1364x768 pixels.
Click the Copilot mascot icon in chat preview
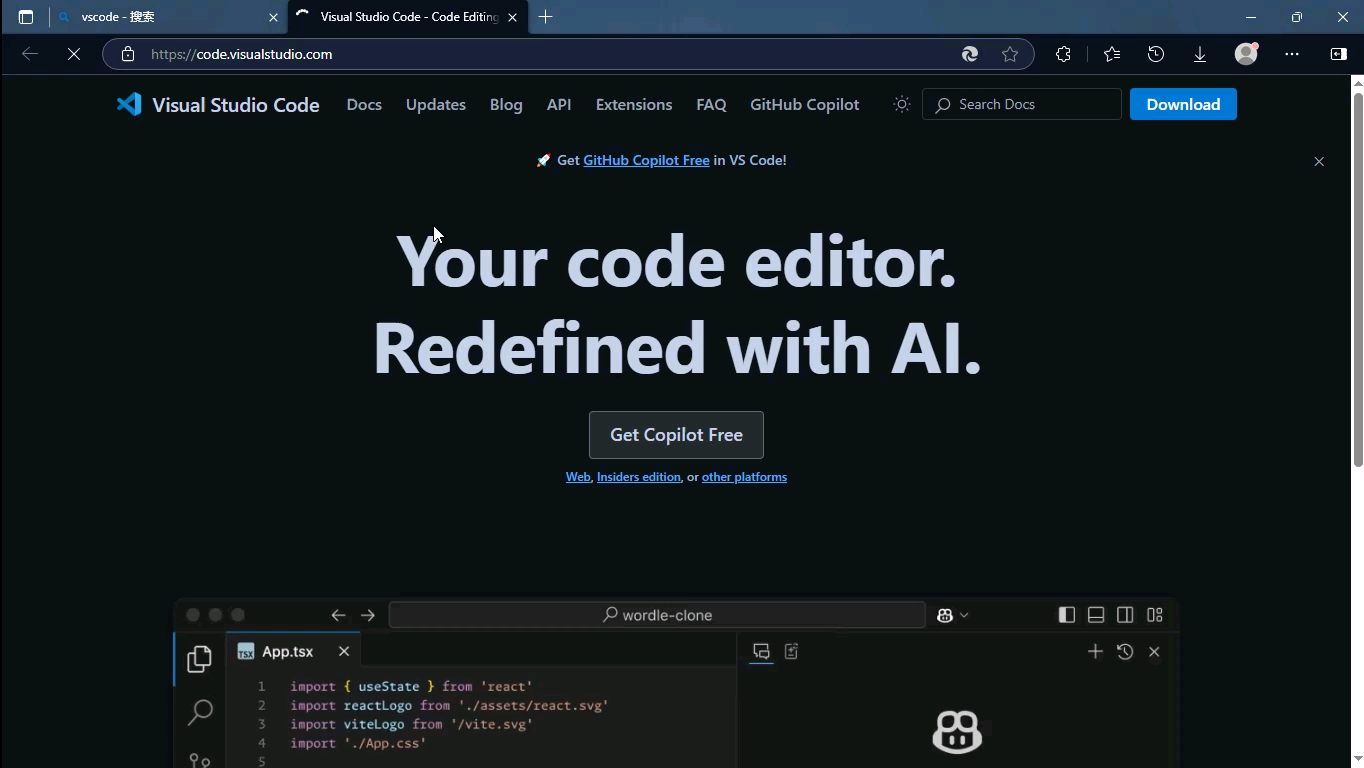point(957,732)
